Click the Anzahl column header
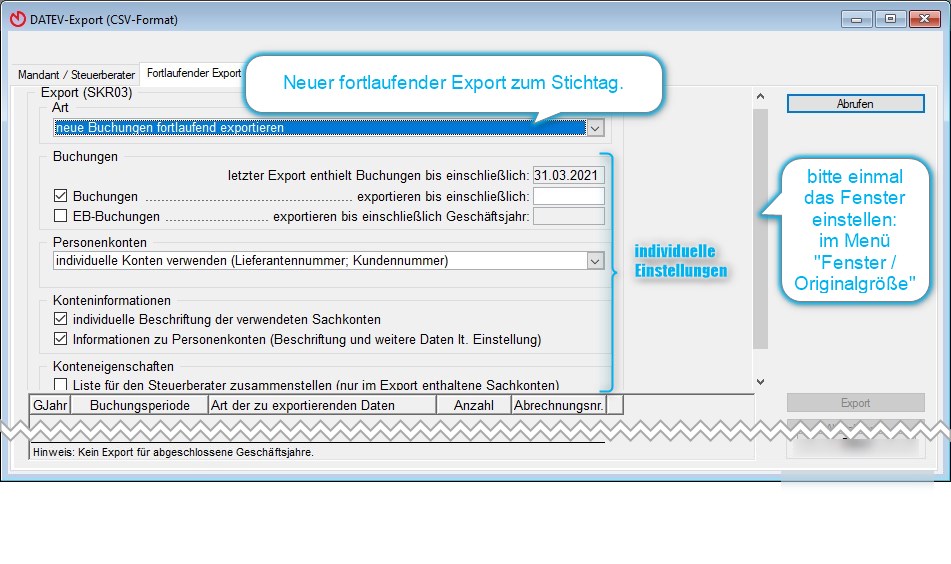This screenshot has height=564, width=951. tap(474, 405)
